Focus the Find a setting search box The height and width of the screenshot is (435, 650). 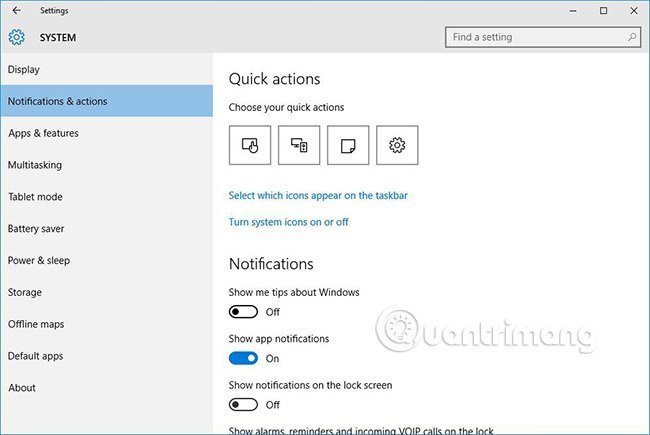pyautogui.click(x=543, y=37)
